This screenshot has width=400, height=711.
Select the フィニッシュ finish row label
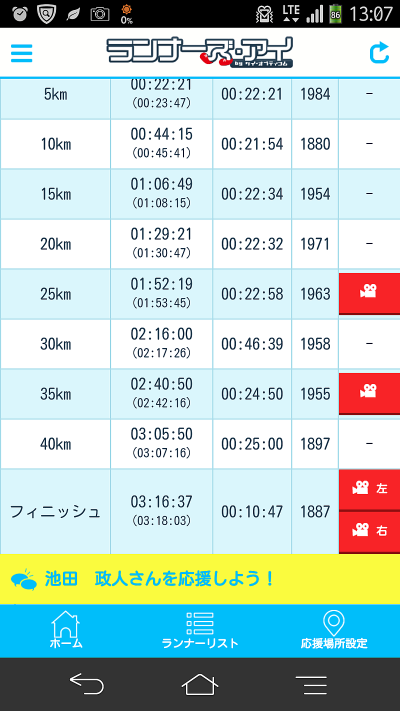pyautogui.click(x=55, y=511)
